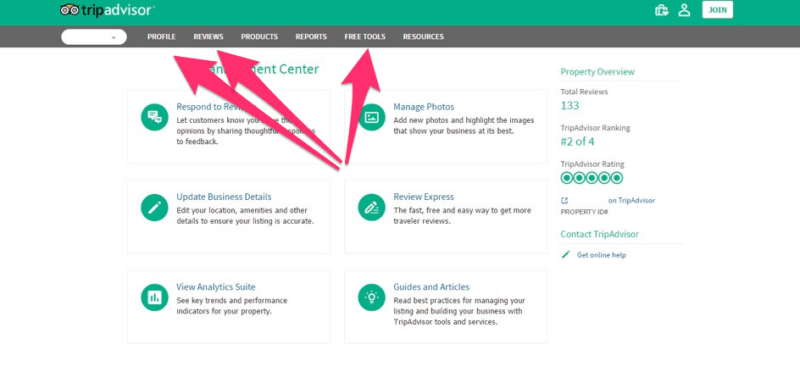Open the Update Business Details link
Image resolution: width=800 pixels, height=372 pixels.
pos(224,197)
